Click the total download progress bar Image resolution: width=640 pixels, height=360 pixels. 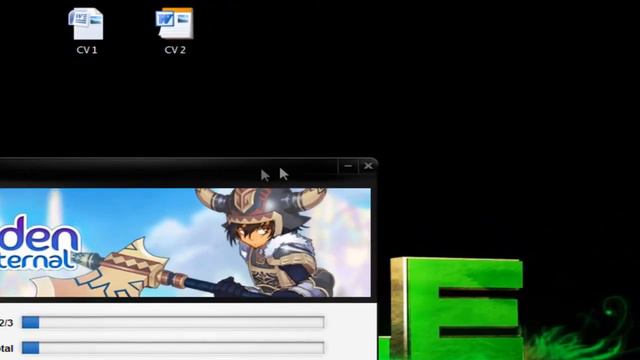click(173, 348)
